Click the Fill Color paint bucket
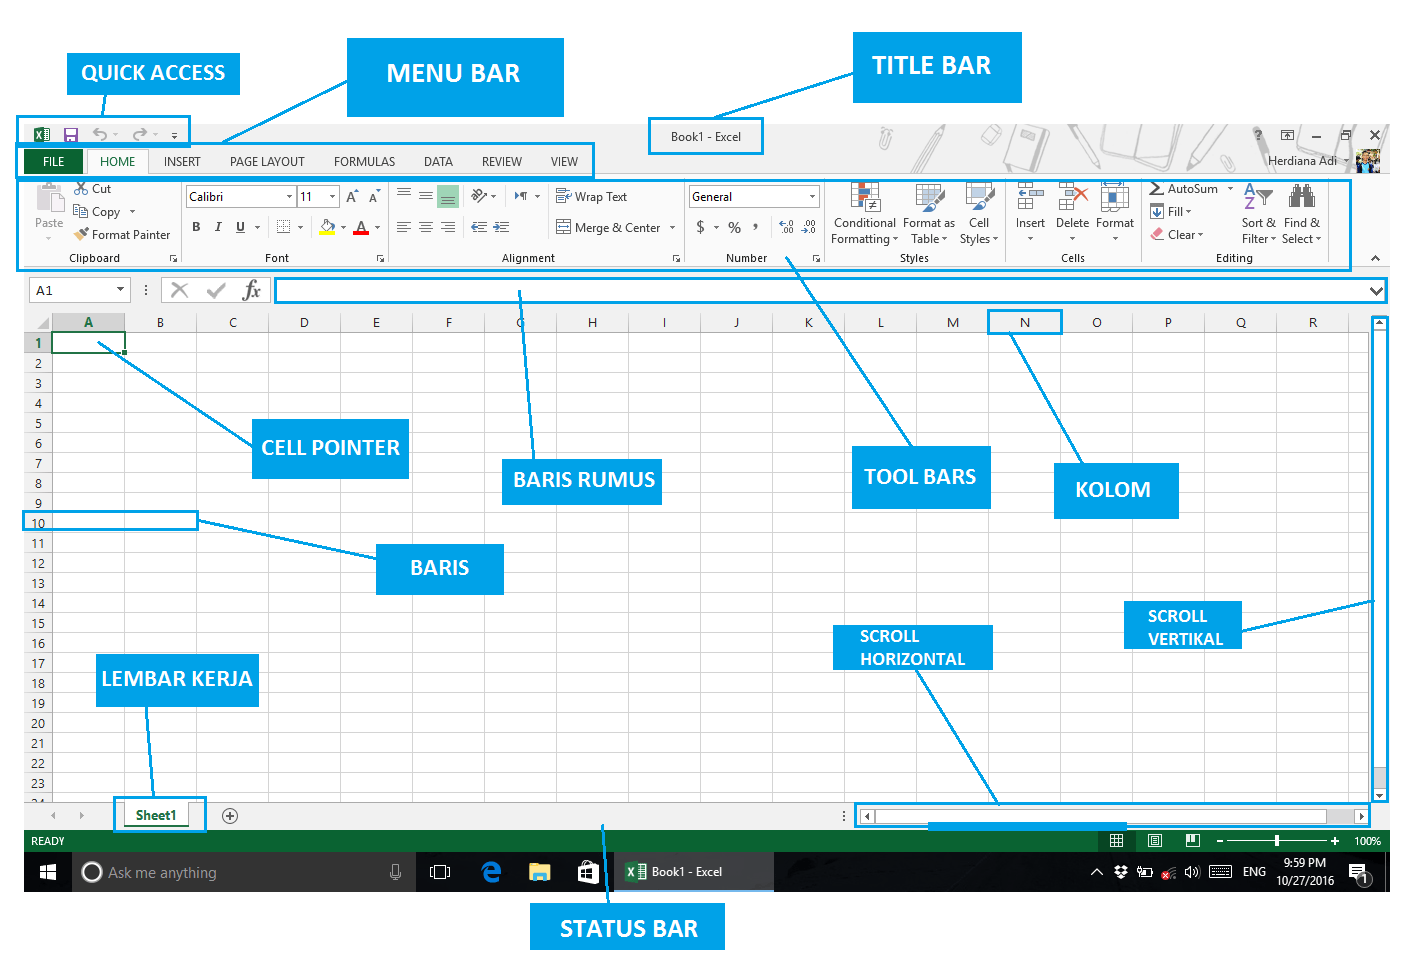Image resolution: width=1416 pixels, height=968 pixels. click(x=327, y=227)
